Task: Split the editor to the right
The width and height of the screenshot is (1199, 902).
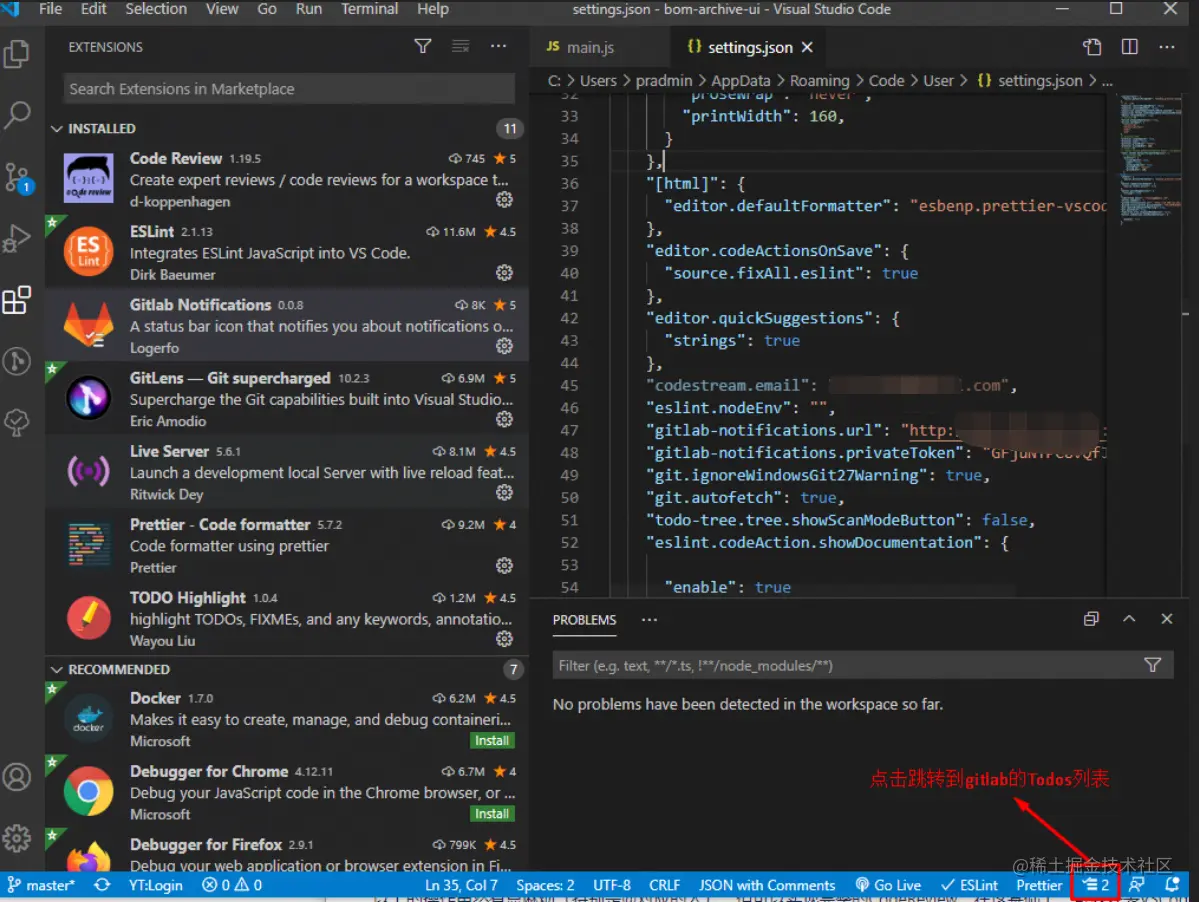Action: [x=1129, y=47]
